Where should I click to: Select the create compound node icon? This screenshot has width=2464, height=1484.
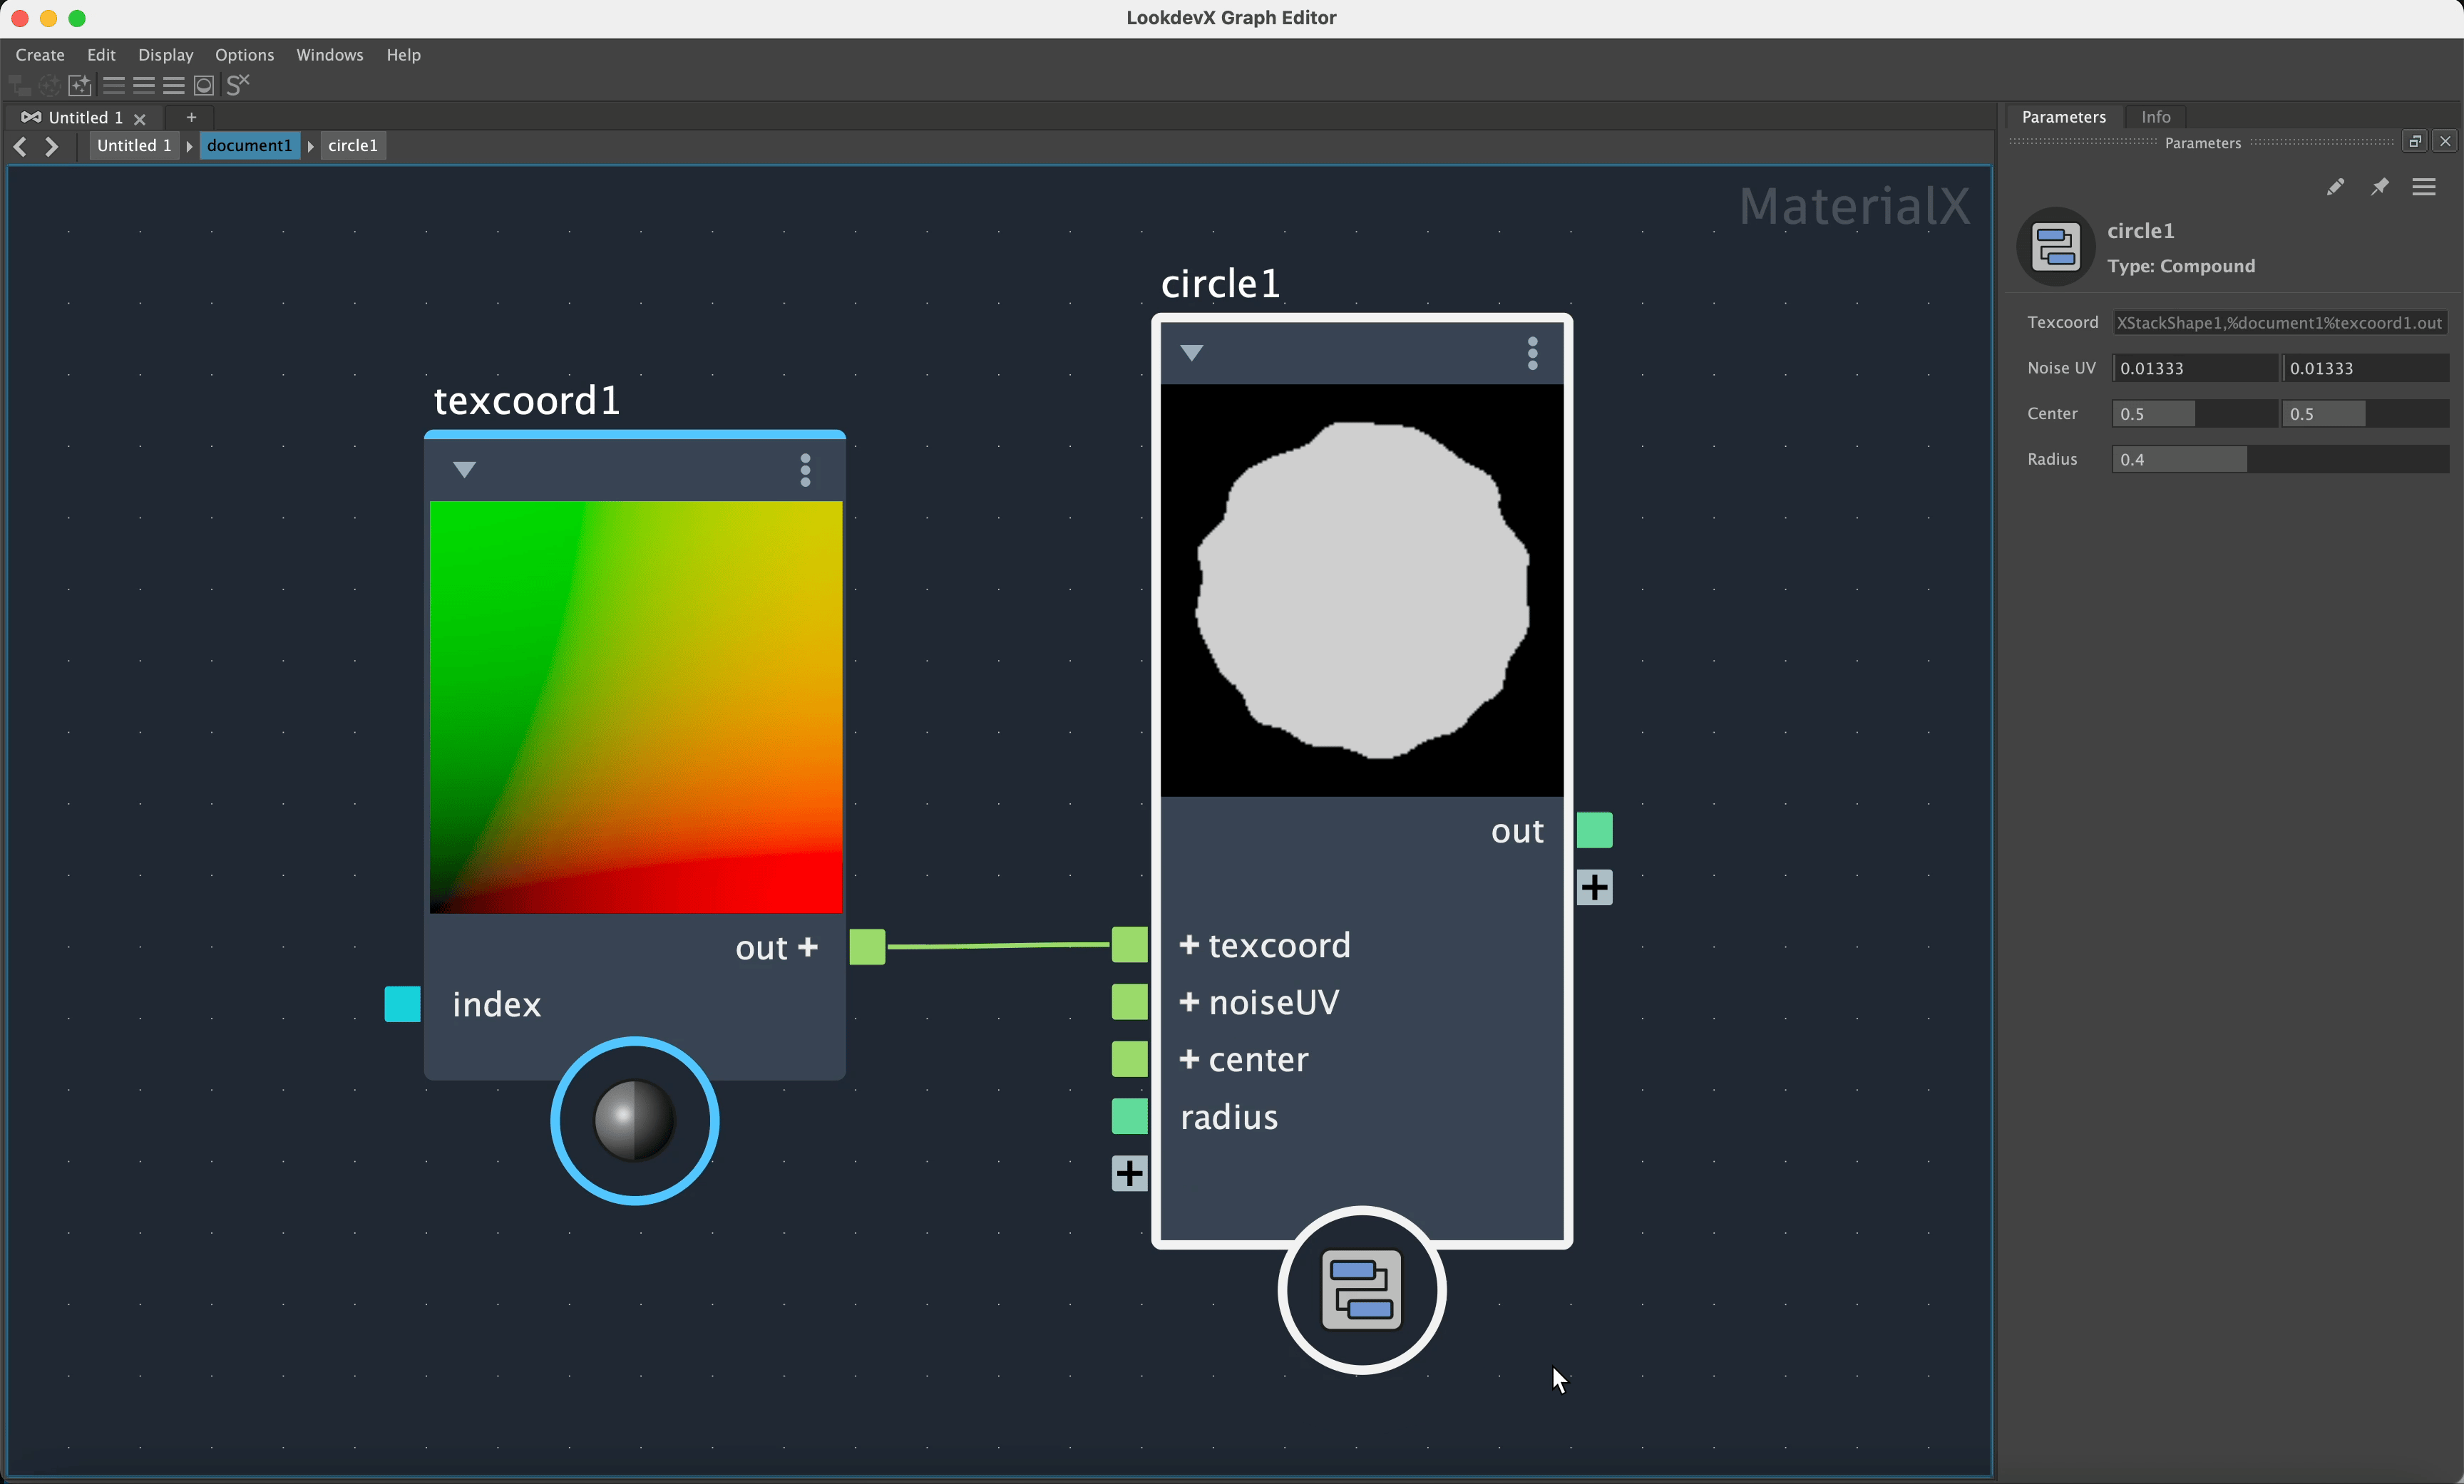point(19,85)
